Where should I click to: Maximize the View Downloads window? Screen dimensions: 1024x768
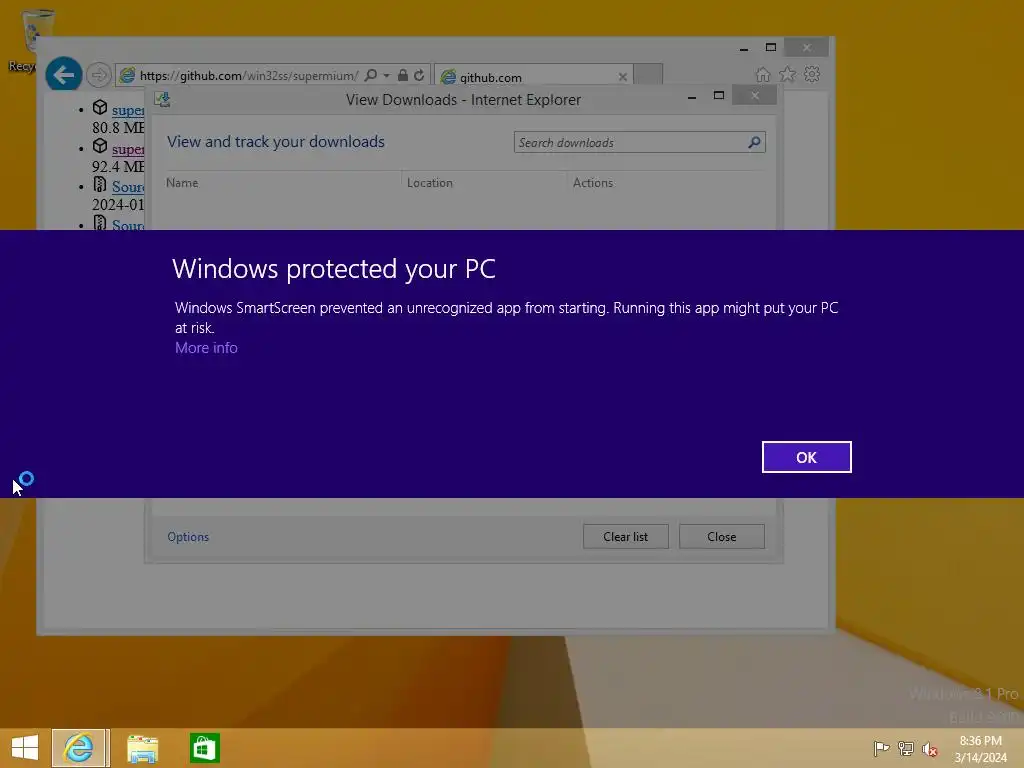pos(718,96)
